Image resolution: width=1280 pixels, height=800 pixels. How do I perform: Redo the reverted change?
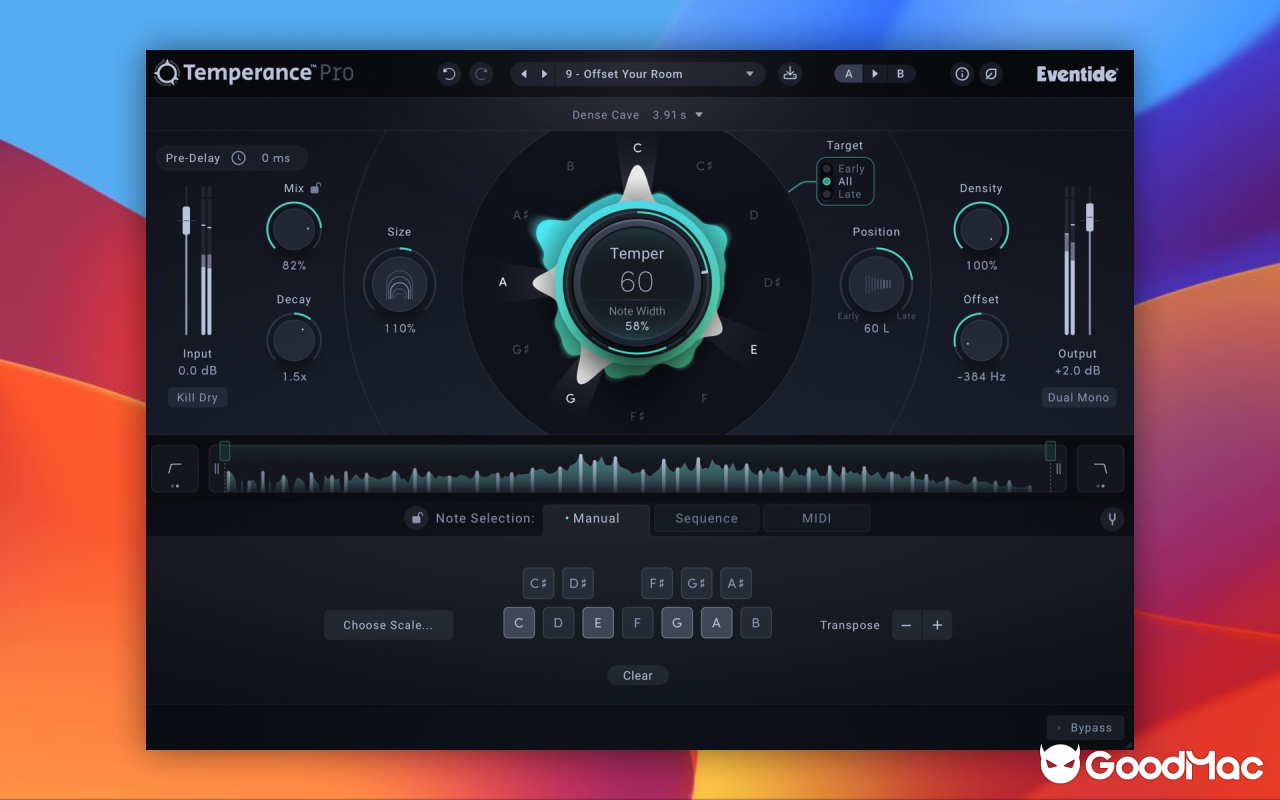pyautogui.click(x=481, y=74)
